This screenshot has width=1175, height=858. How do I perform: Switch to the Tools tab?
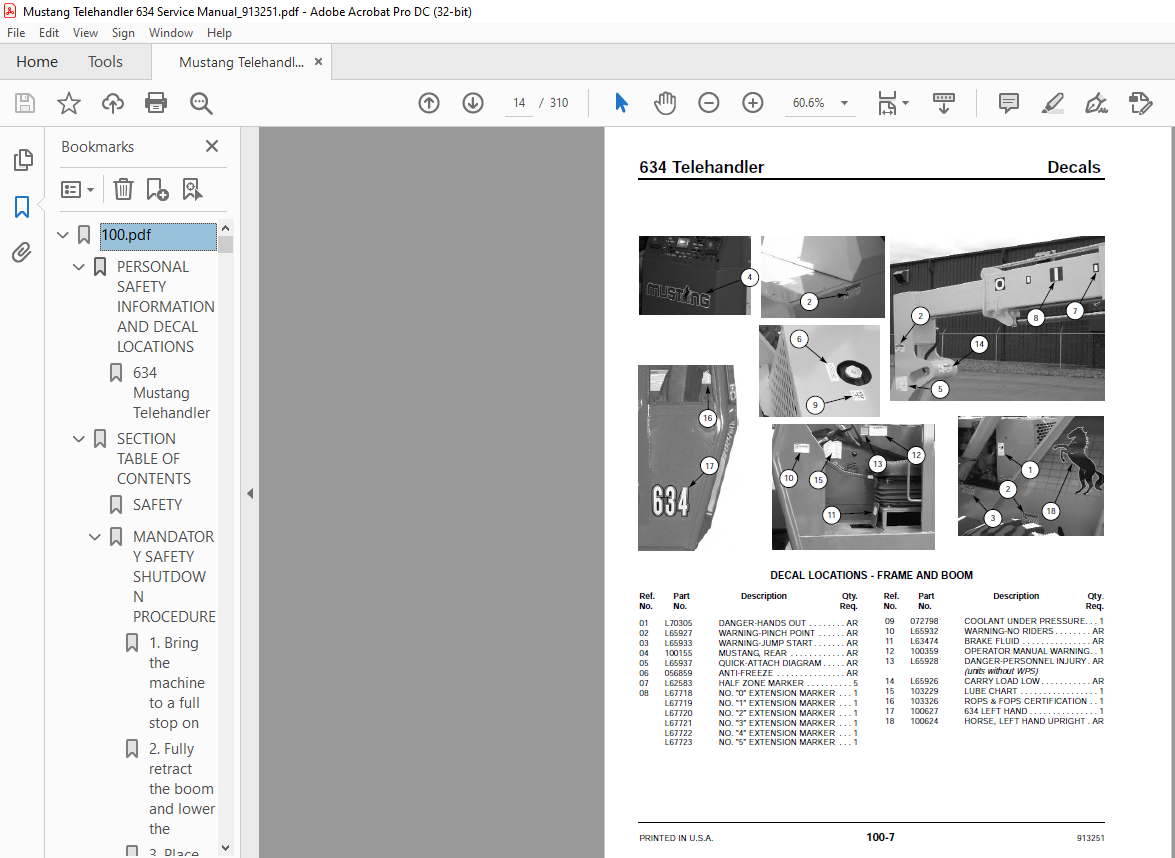105,62
